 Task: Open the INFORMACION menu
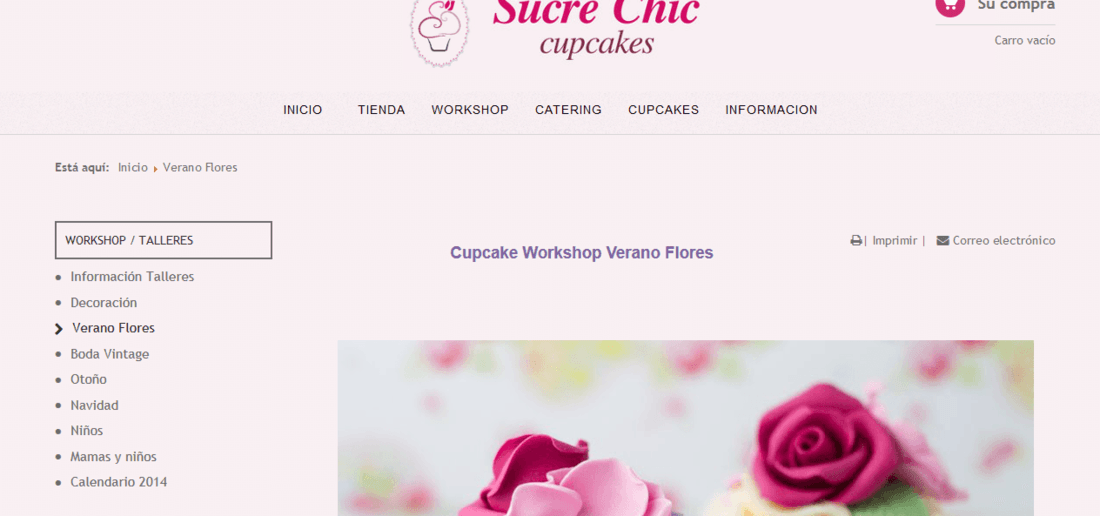point(771,110)
